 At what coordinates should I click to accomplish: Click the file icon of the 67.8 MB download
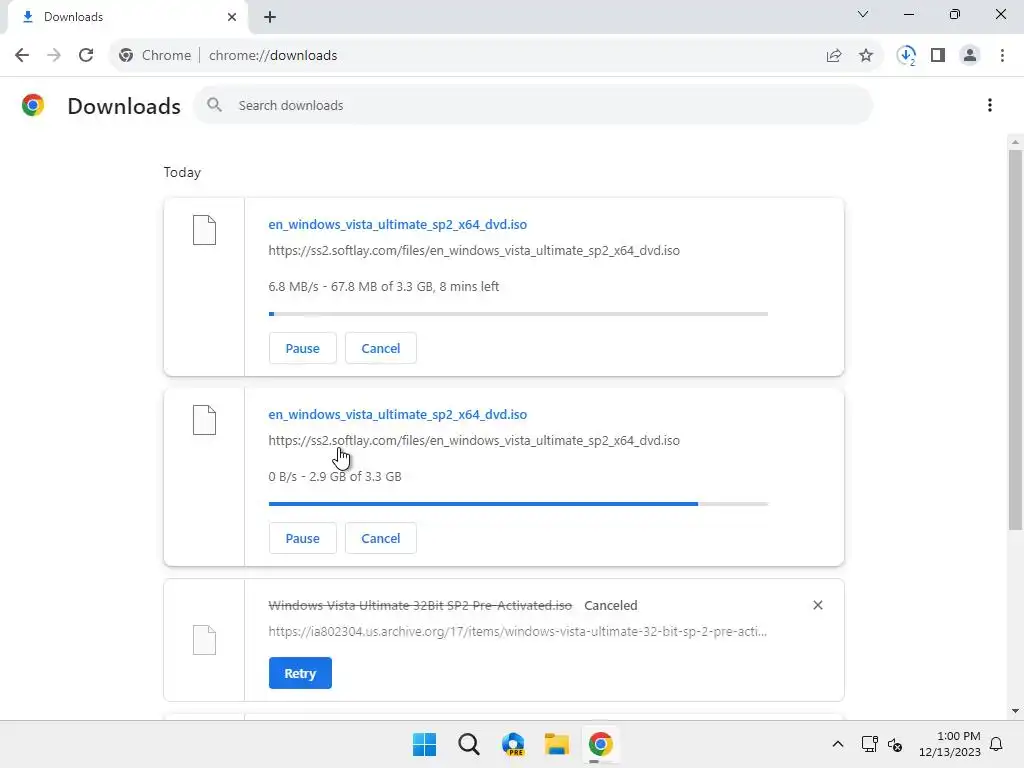pyautogui.click(x=204, y=230)
